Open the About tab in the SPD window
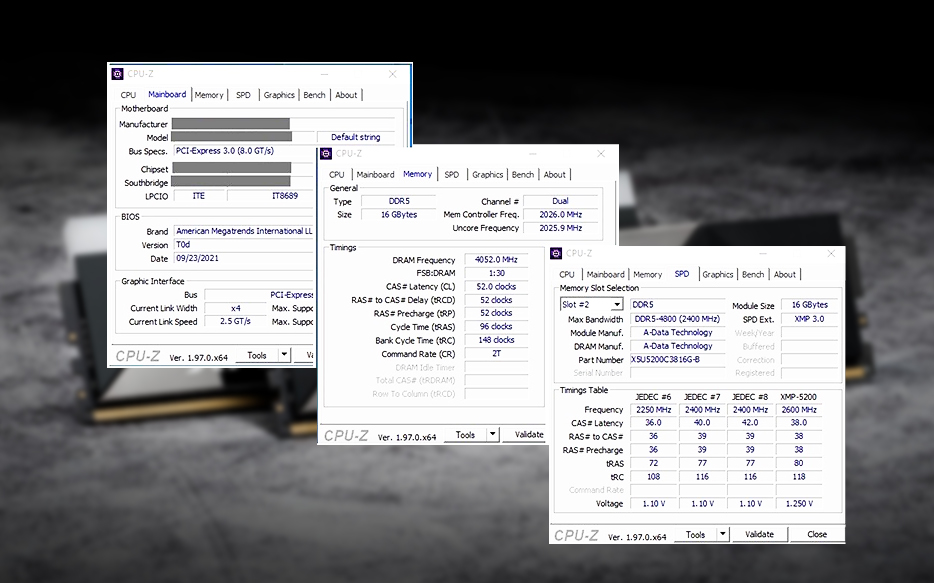This screenshot has width=934, height=583. (785, 273)
